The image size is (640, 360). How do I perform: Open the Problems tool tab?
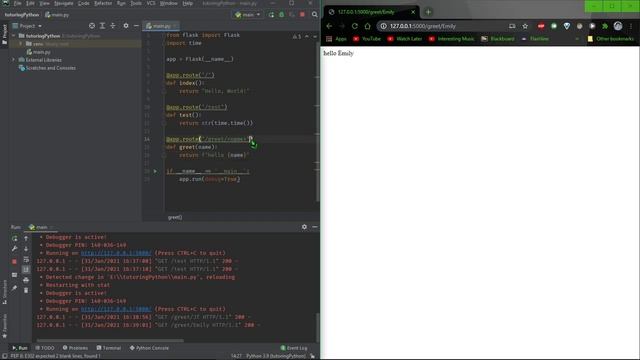pos(76,348)
